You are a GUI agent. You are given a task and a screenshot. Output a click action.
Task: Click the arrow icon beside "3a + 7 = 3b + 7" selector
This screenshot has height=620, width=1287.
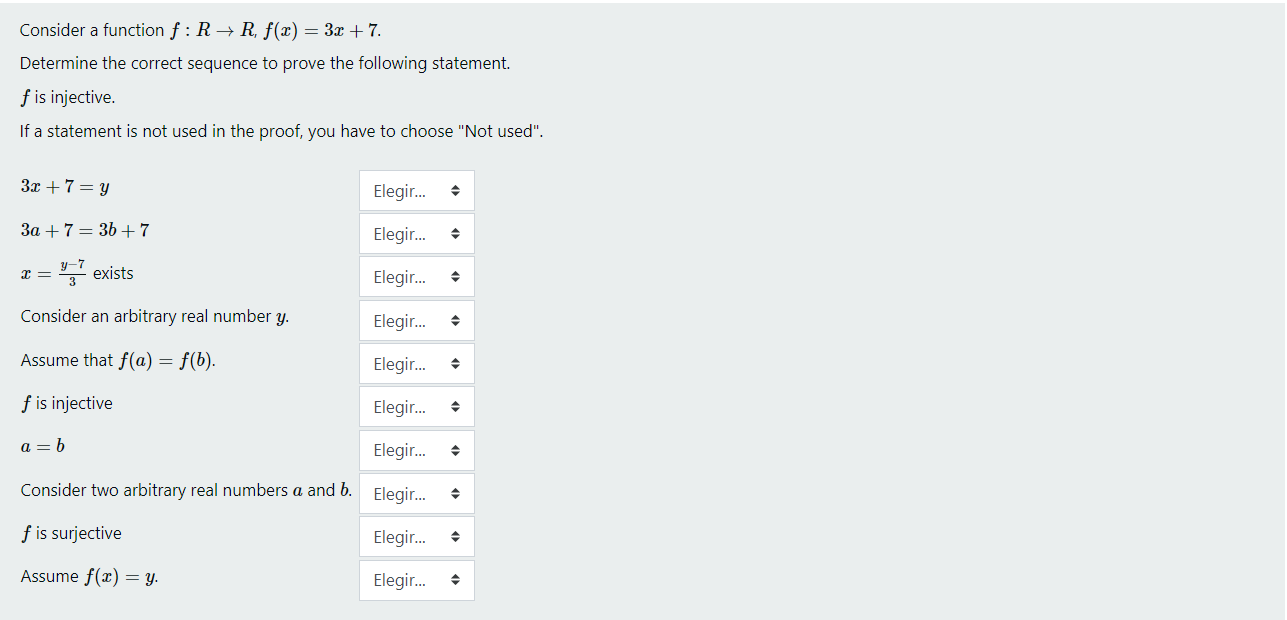[x=455, y=233]
